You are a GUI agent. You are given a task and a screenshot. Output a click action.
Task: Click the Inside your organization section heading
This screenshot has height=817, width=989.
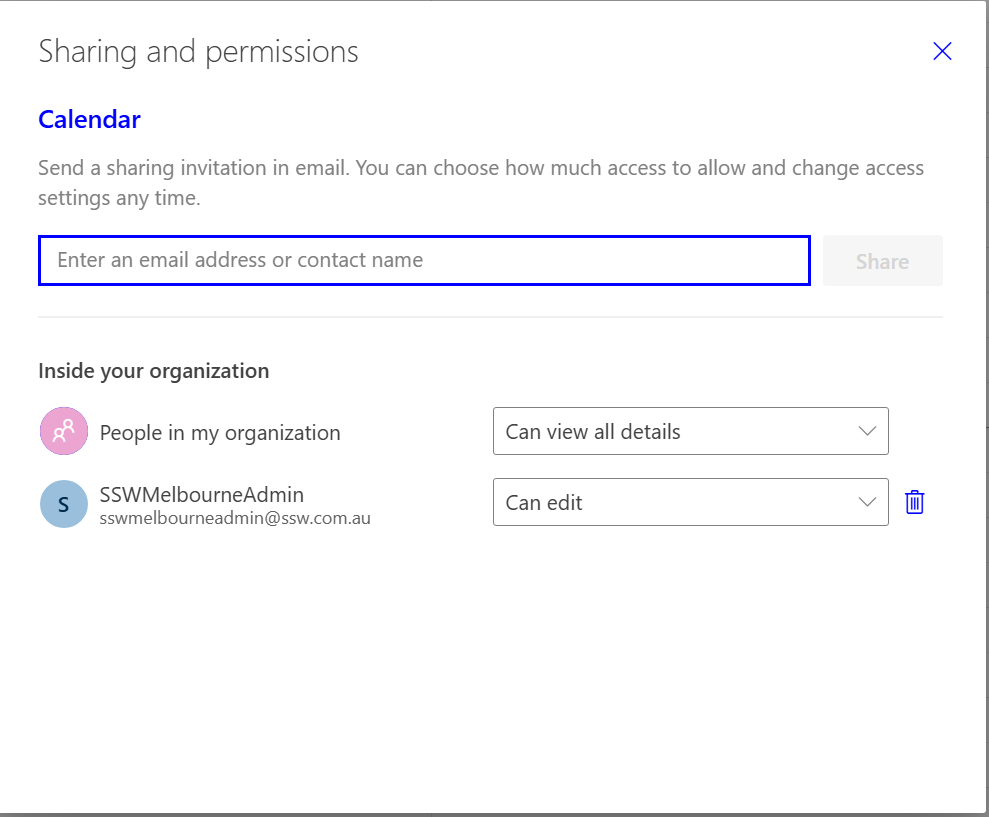[x=153, y=371]
